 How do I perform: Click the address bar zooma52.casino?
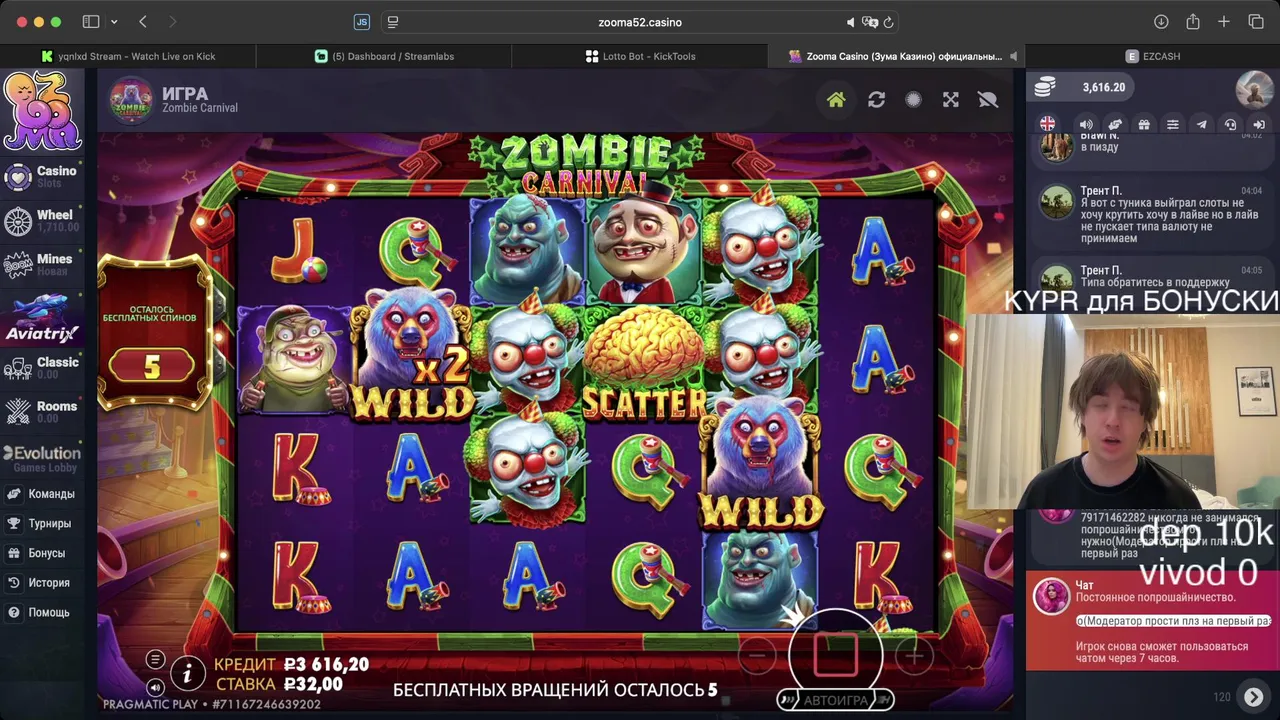click(640, 22)
